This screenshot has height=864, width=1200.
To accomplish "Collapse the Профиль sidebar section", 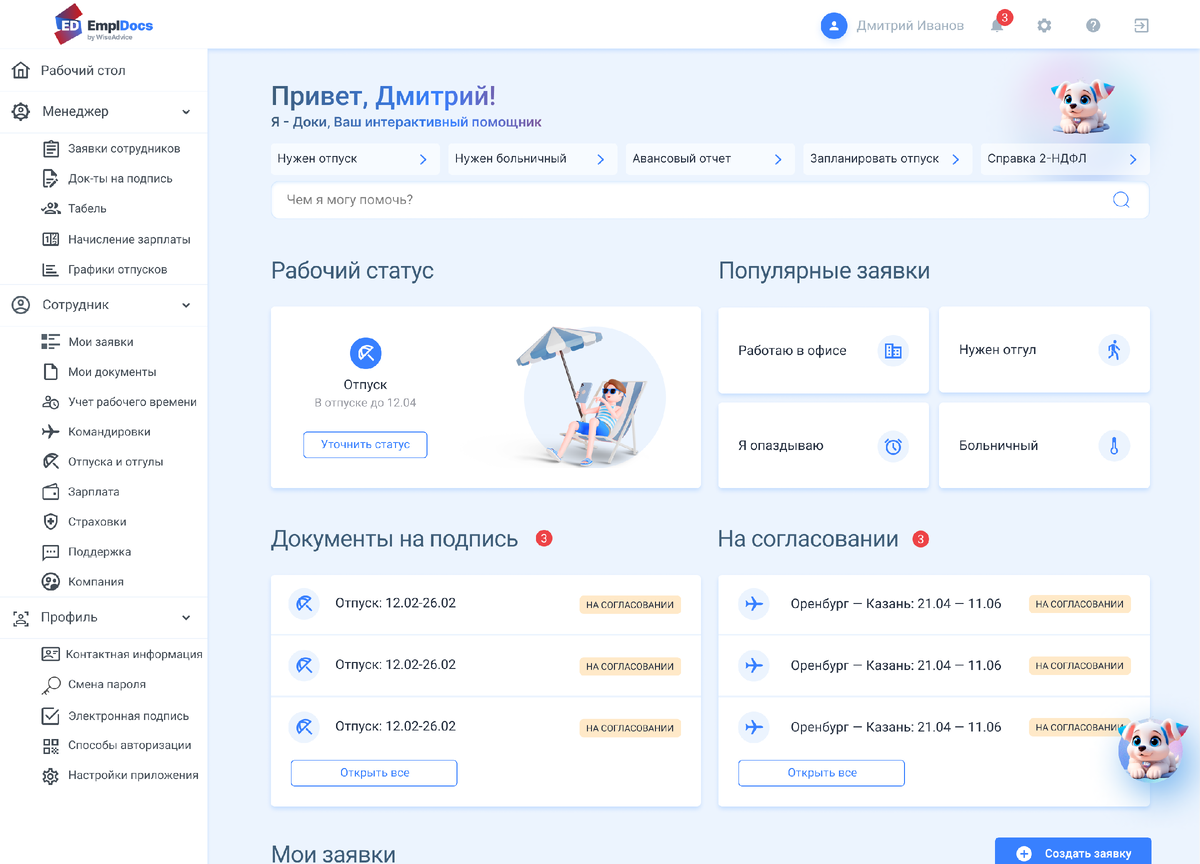I will click(x=186, y=618).
